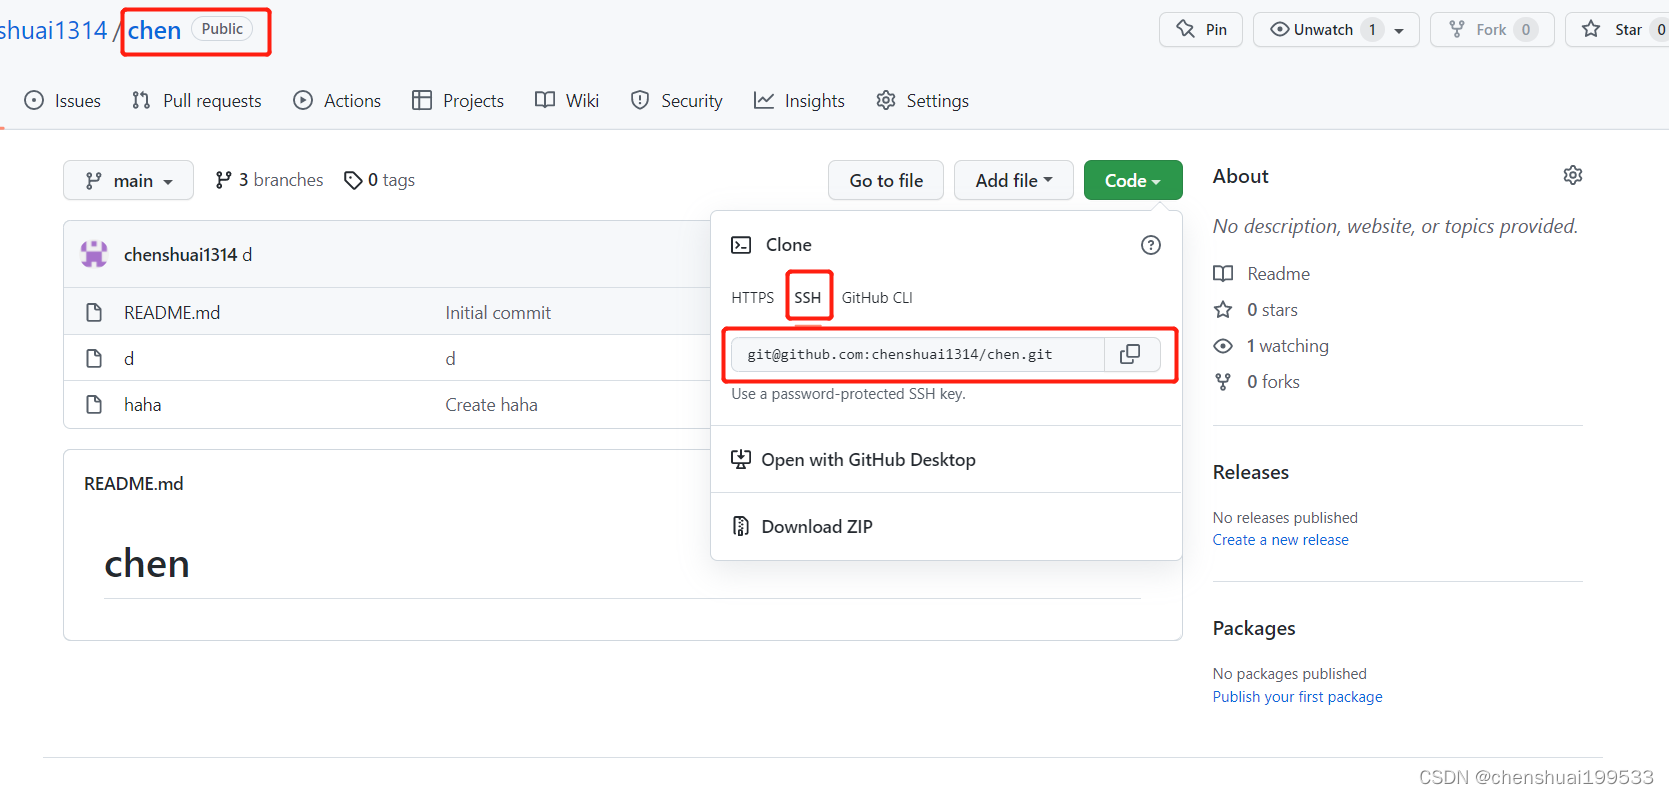The height and width of the screenshot is (794, 1669).
Task: Open About section settings gear
Action: tap(1572, 176)
